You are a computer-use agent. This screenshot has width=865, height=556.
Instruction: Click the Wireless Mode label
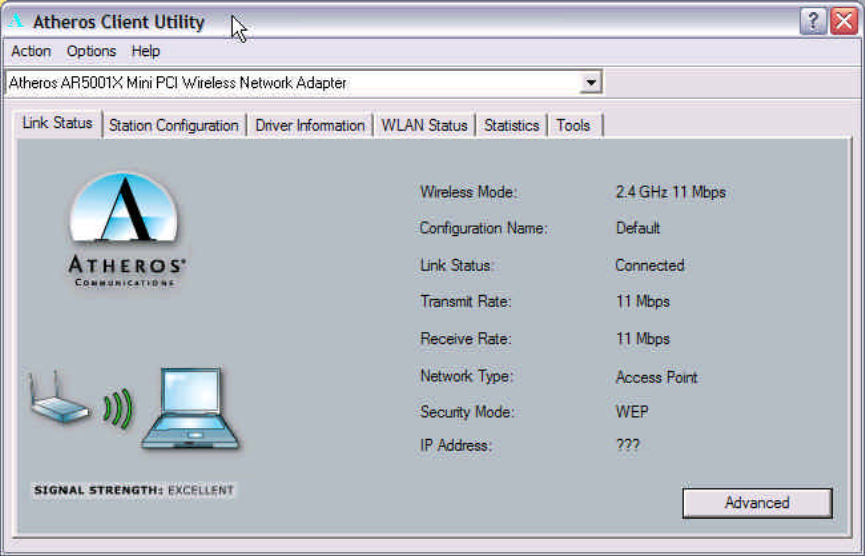click(468, 192)
